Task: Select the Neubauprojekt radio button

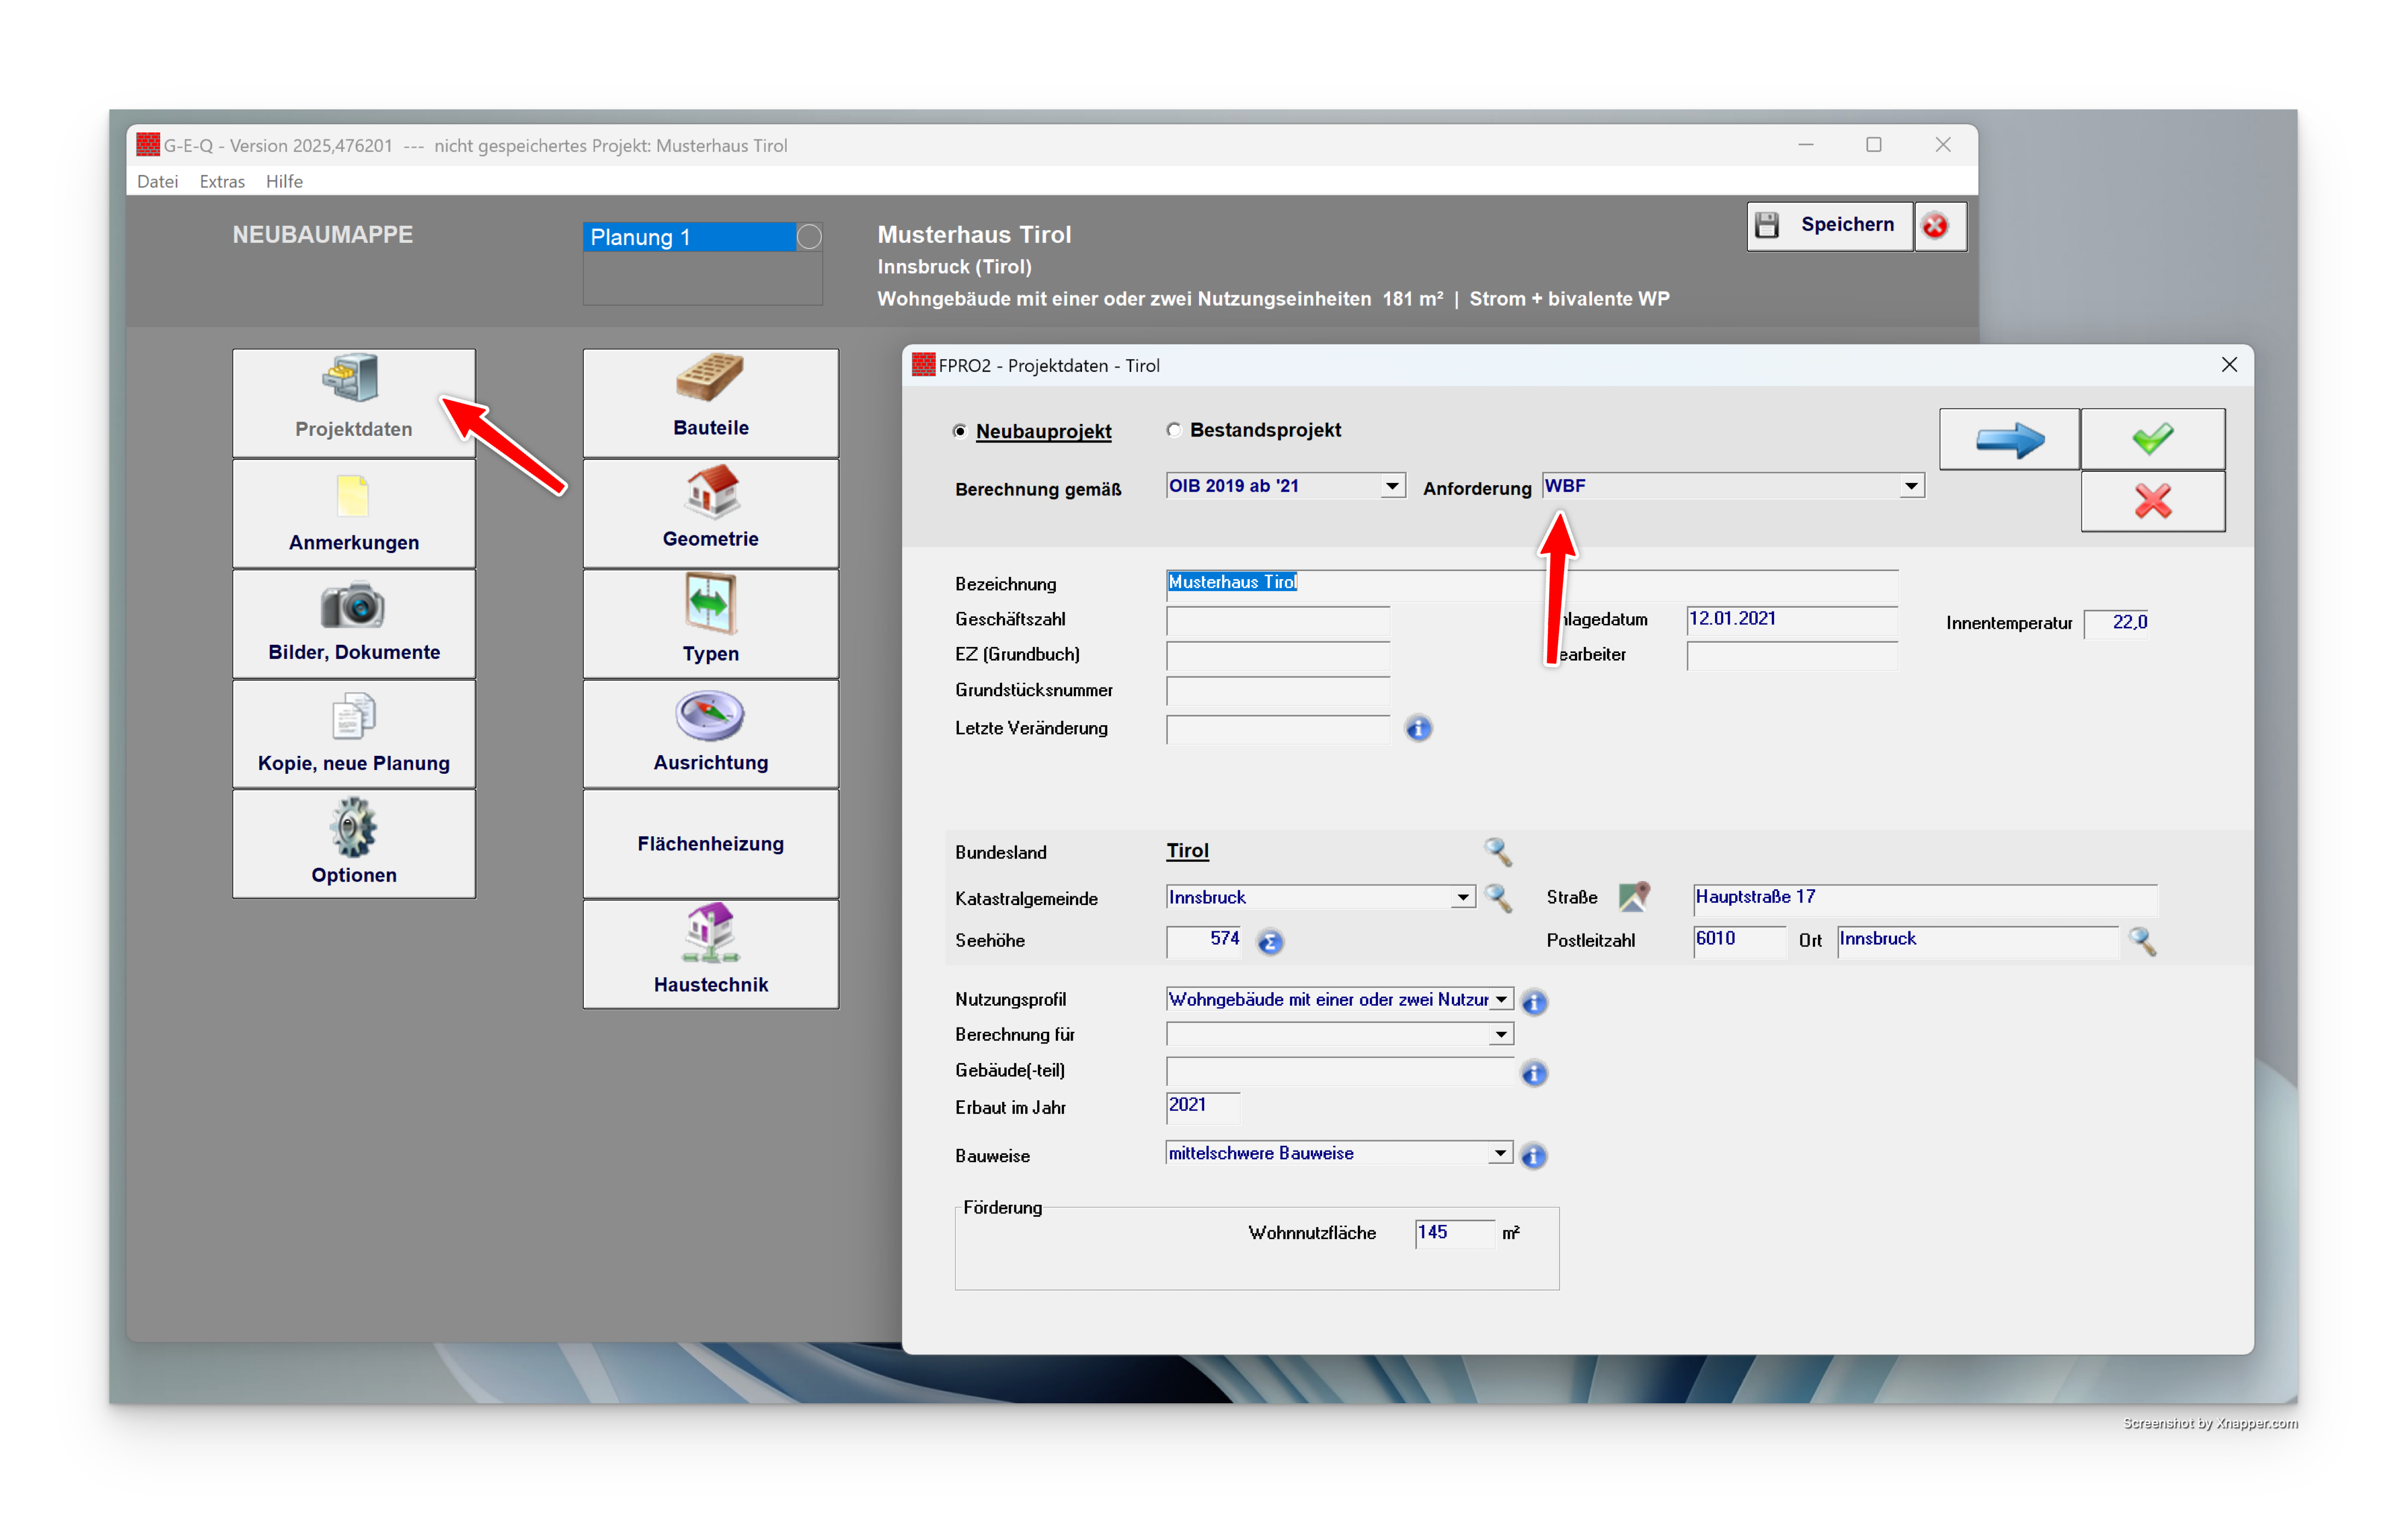Action: pyautogui.click(x=960, y=431)
